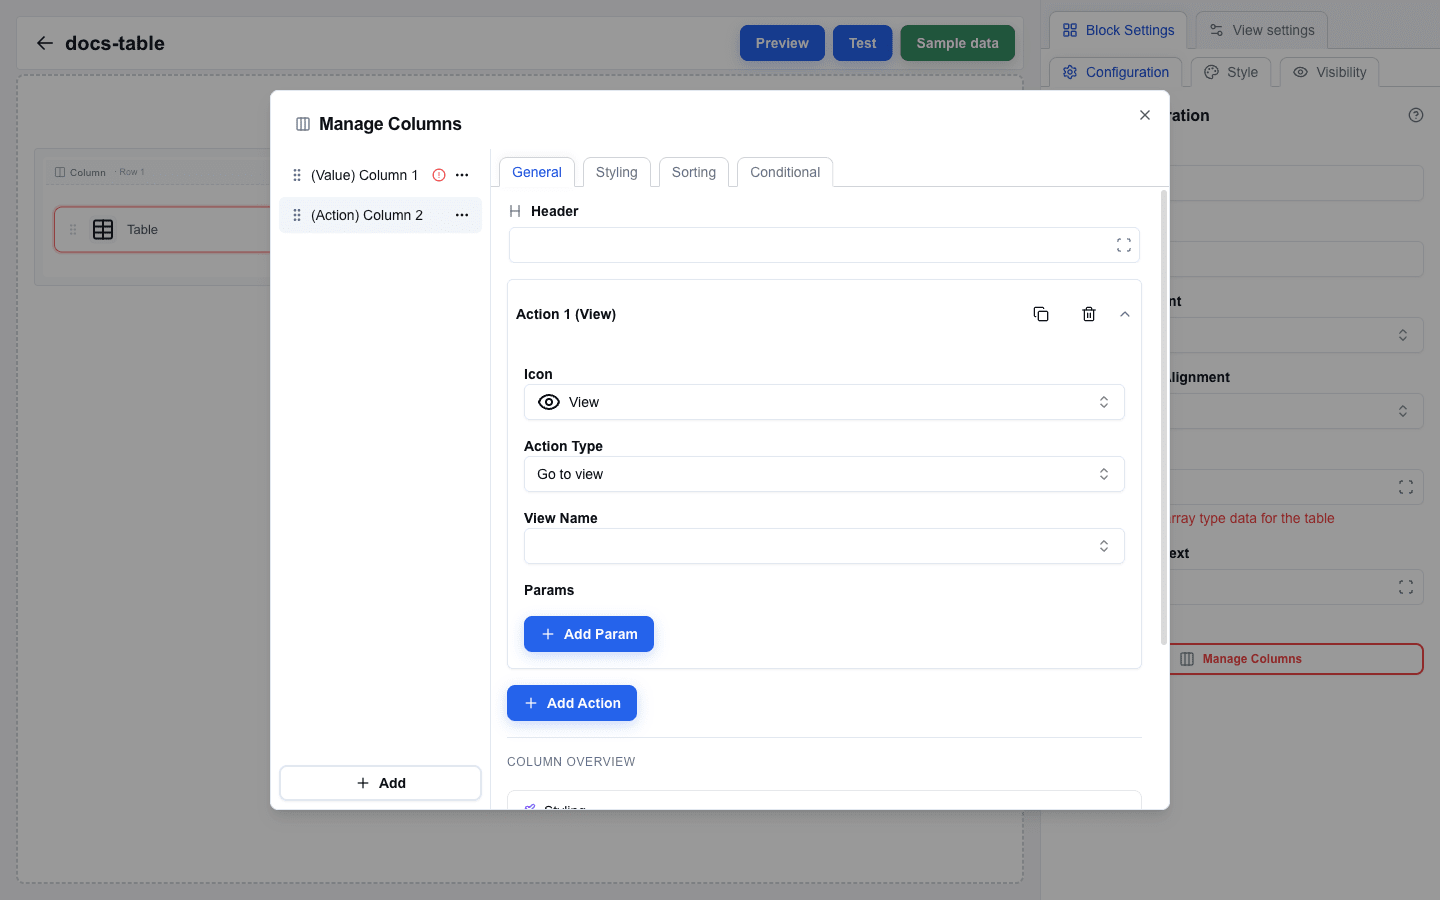Click the drag handle of (Action) Column 2
1440x900 pixels.
click(x=297, y=215)
